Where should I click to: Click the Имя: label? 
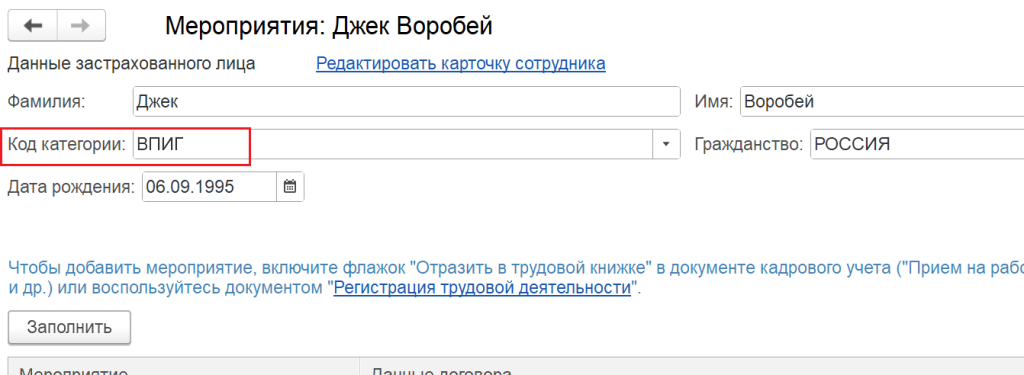714,102
